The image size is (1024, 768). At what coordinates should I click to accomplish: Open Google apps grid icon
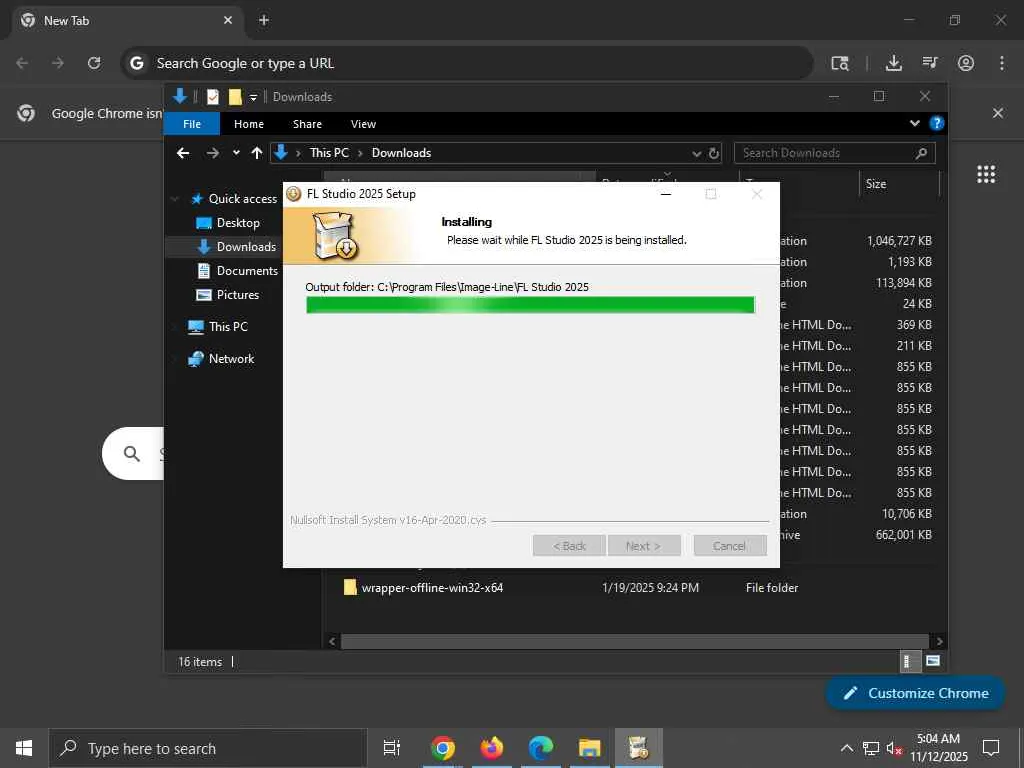pyautogui.click(x=986, y=174)
